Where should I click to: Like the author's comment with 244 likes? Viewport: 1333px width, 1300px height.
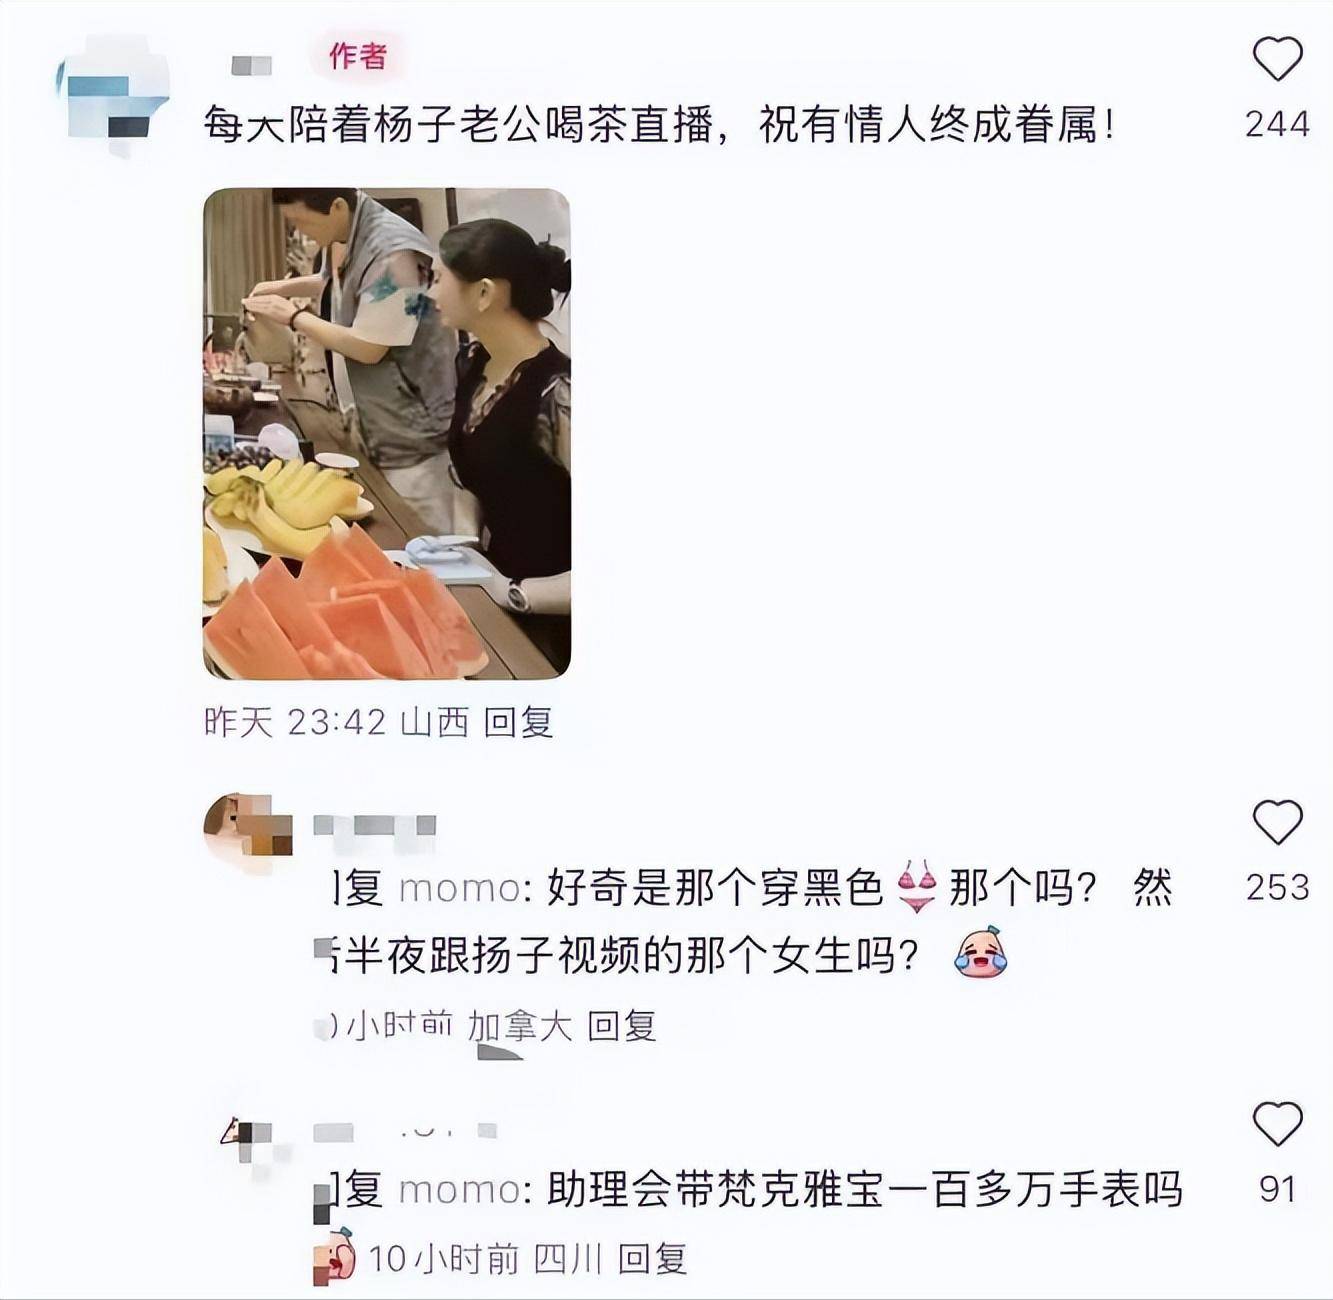[x=1277, y=59]
